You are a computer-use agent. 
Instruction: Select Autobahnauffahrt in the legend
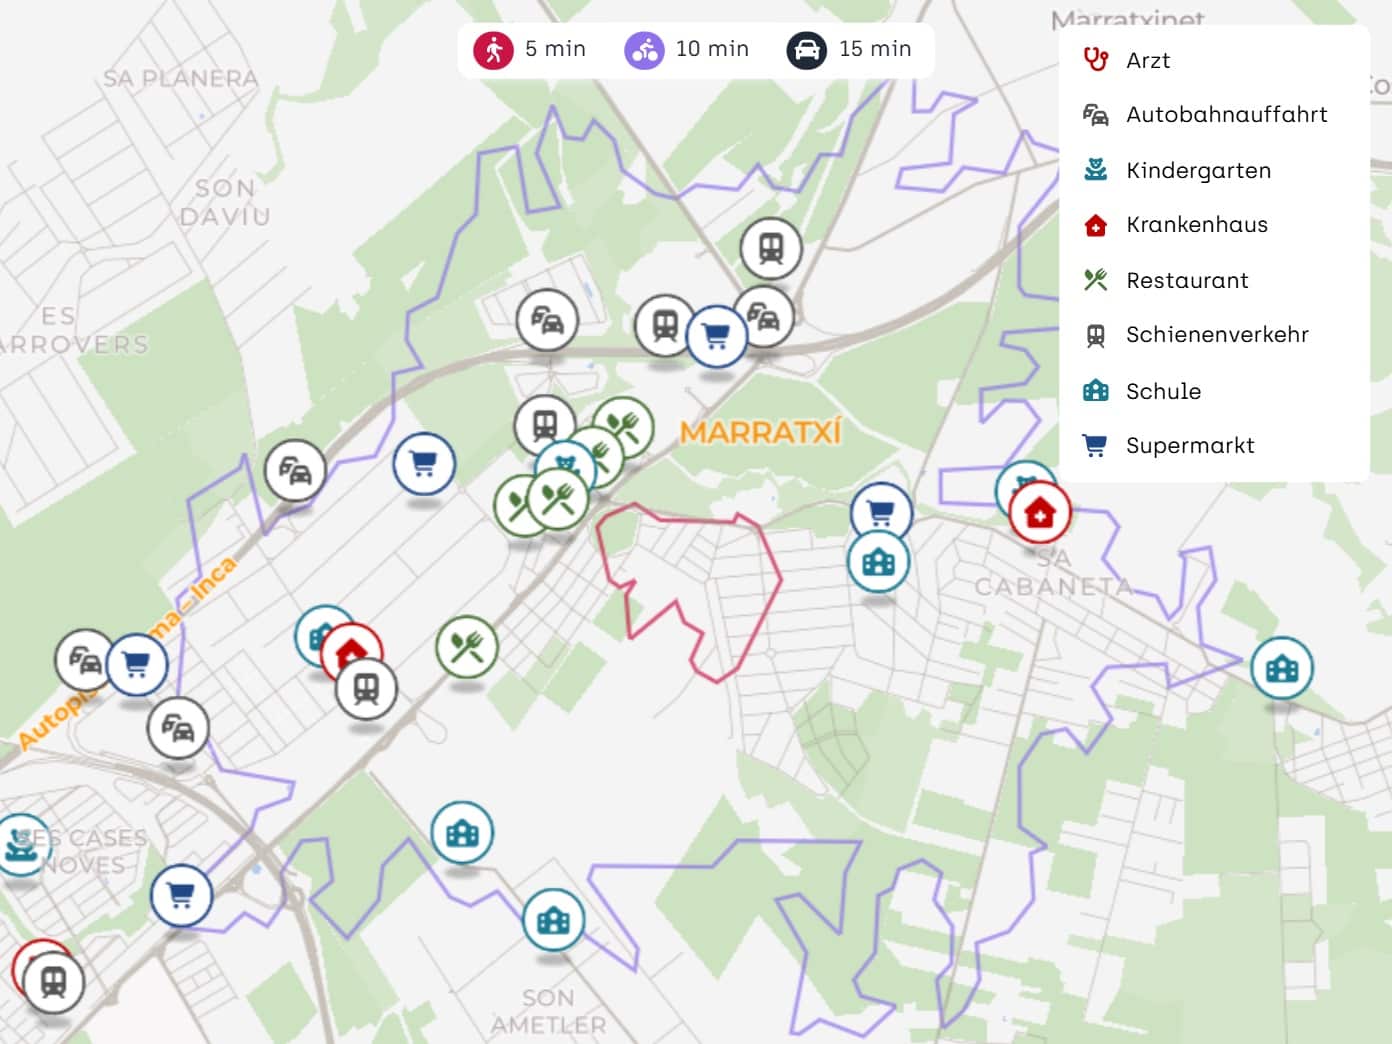[x=1226, y=115]
